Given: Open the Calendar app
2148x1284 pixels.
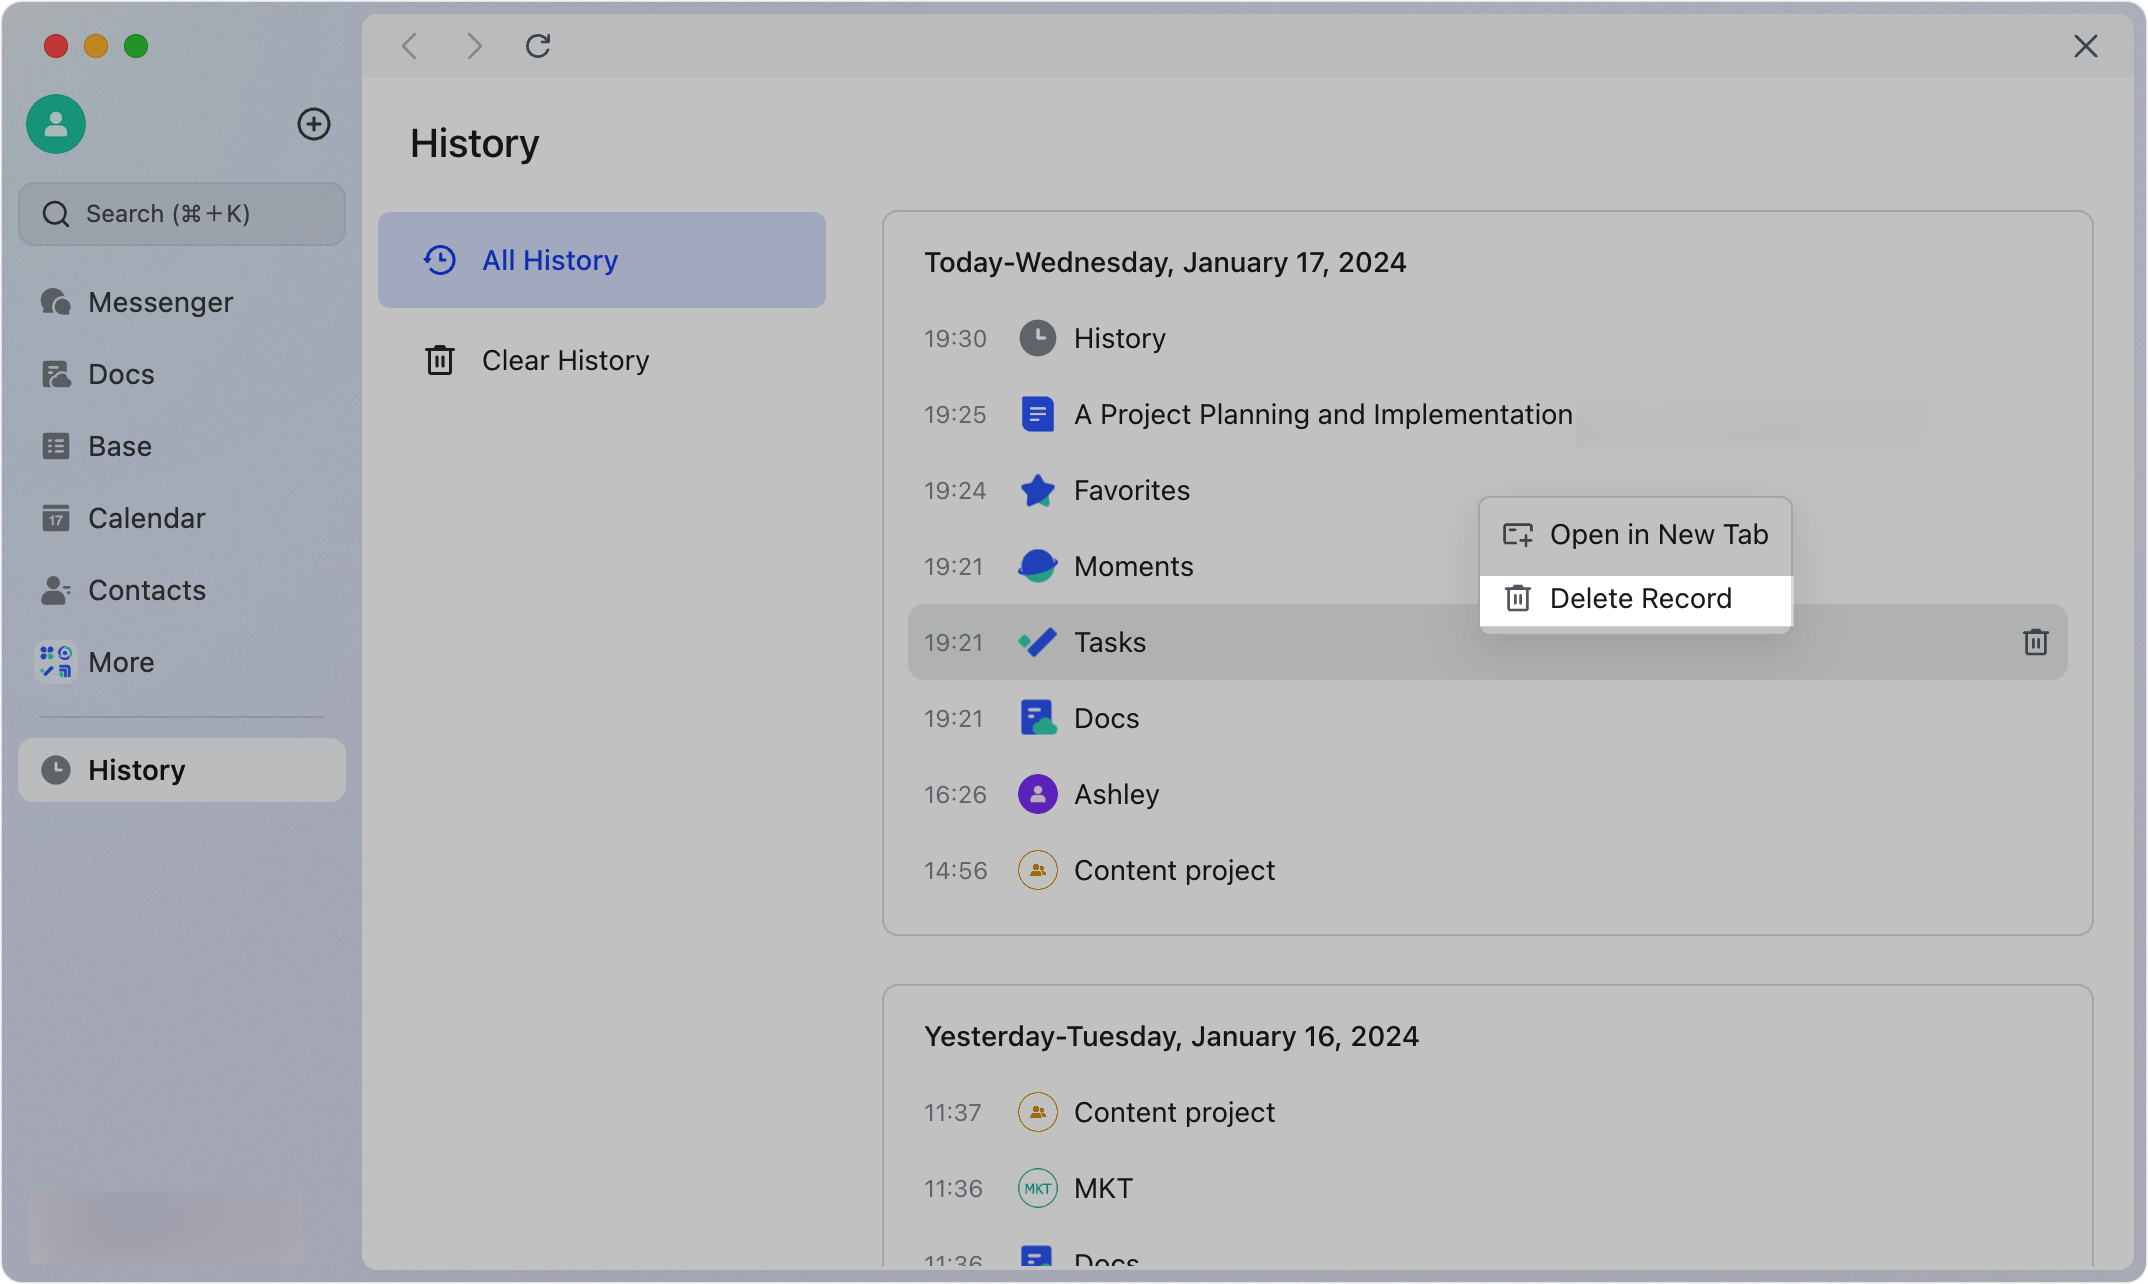Looking at the screenshot, I should click(147, 517).
